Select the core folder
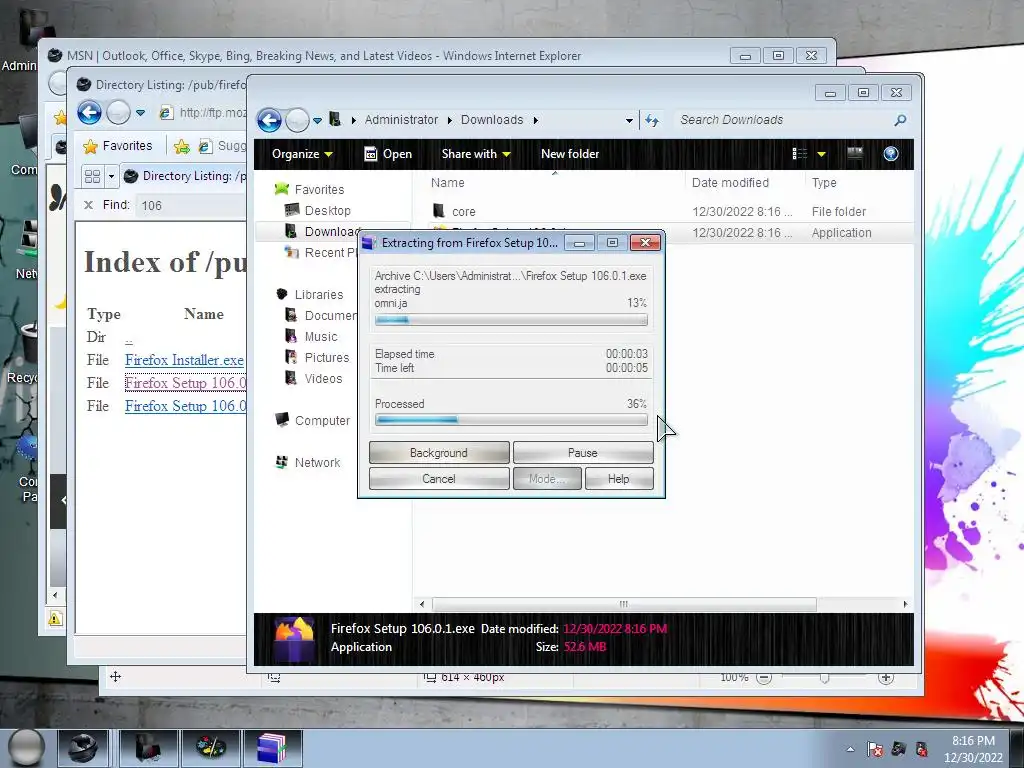 (x=464, y=212)
